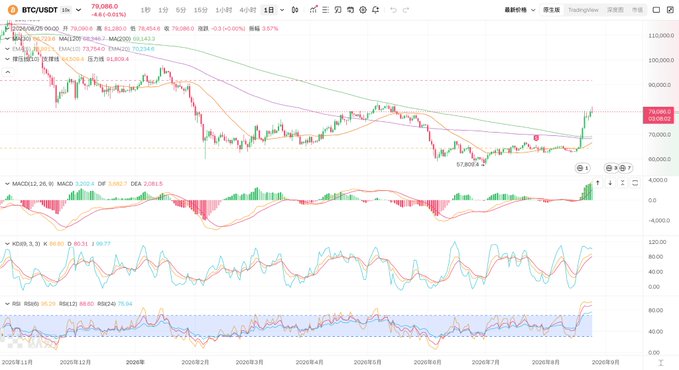Collapse the KDJ indicator legend
Viewport: 679px width, 370px height.
pyautogui.click(x=7, y=244)
